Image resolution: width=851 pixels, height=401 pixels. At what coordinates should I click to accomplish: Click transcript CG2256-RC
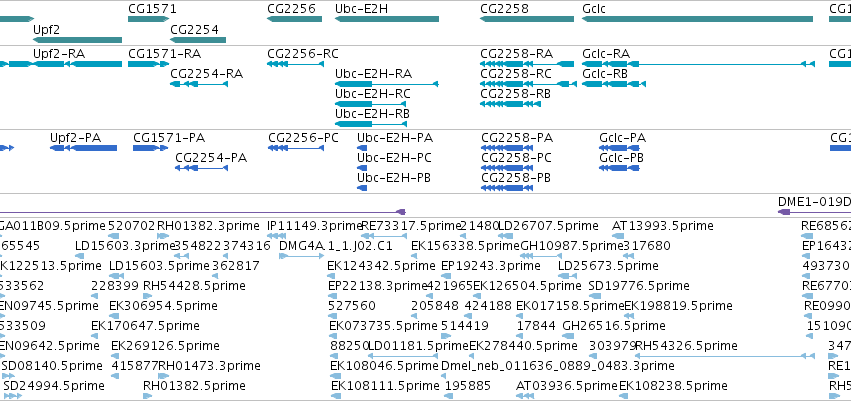[303, 54]
